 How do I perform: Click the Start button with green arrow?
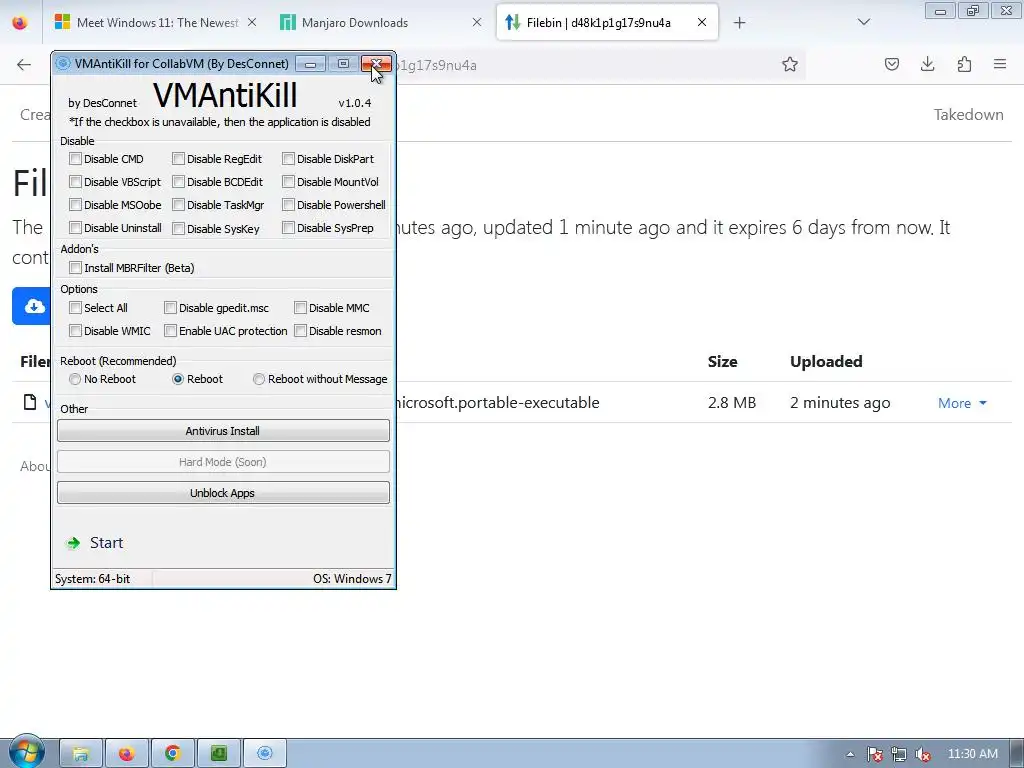(95, 543)
